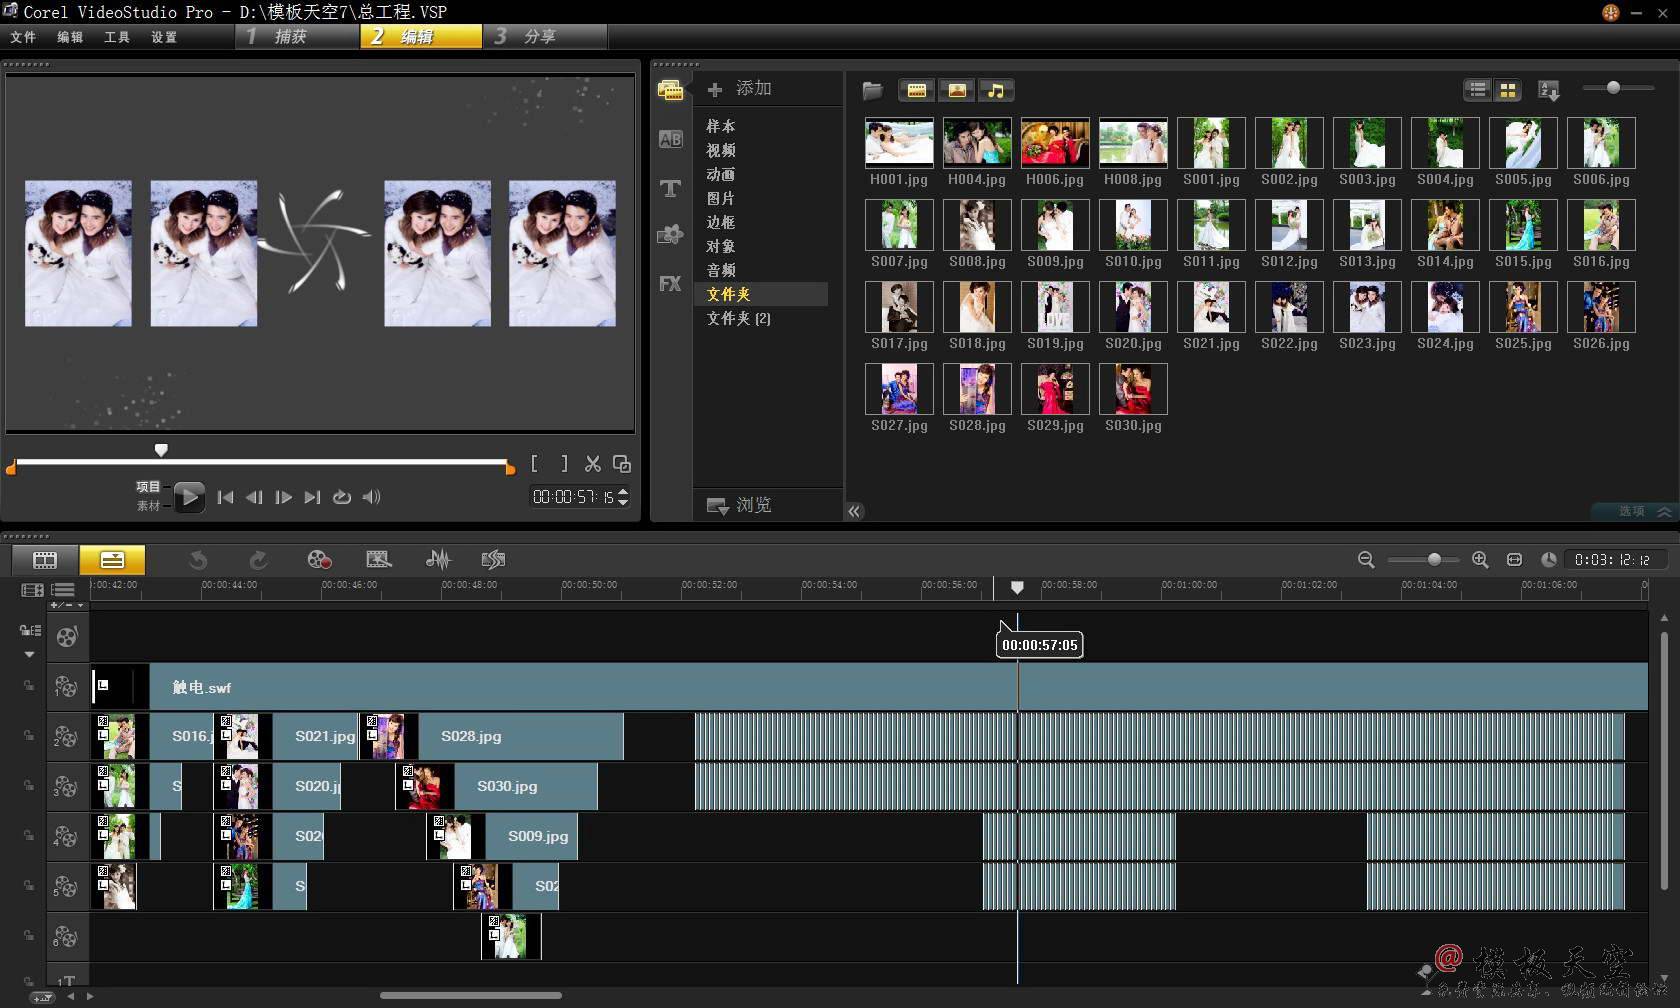1680x1008 pixels.
Task: Open the Auto Music / Track motion icon
Action: tap(493, 560)
